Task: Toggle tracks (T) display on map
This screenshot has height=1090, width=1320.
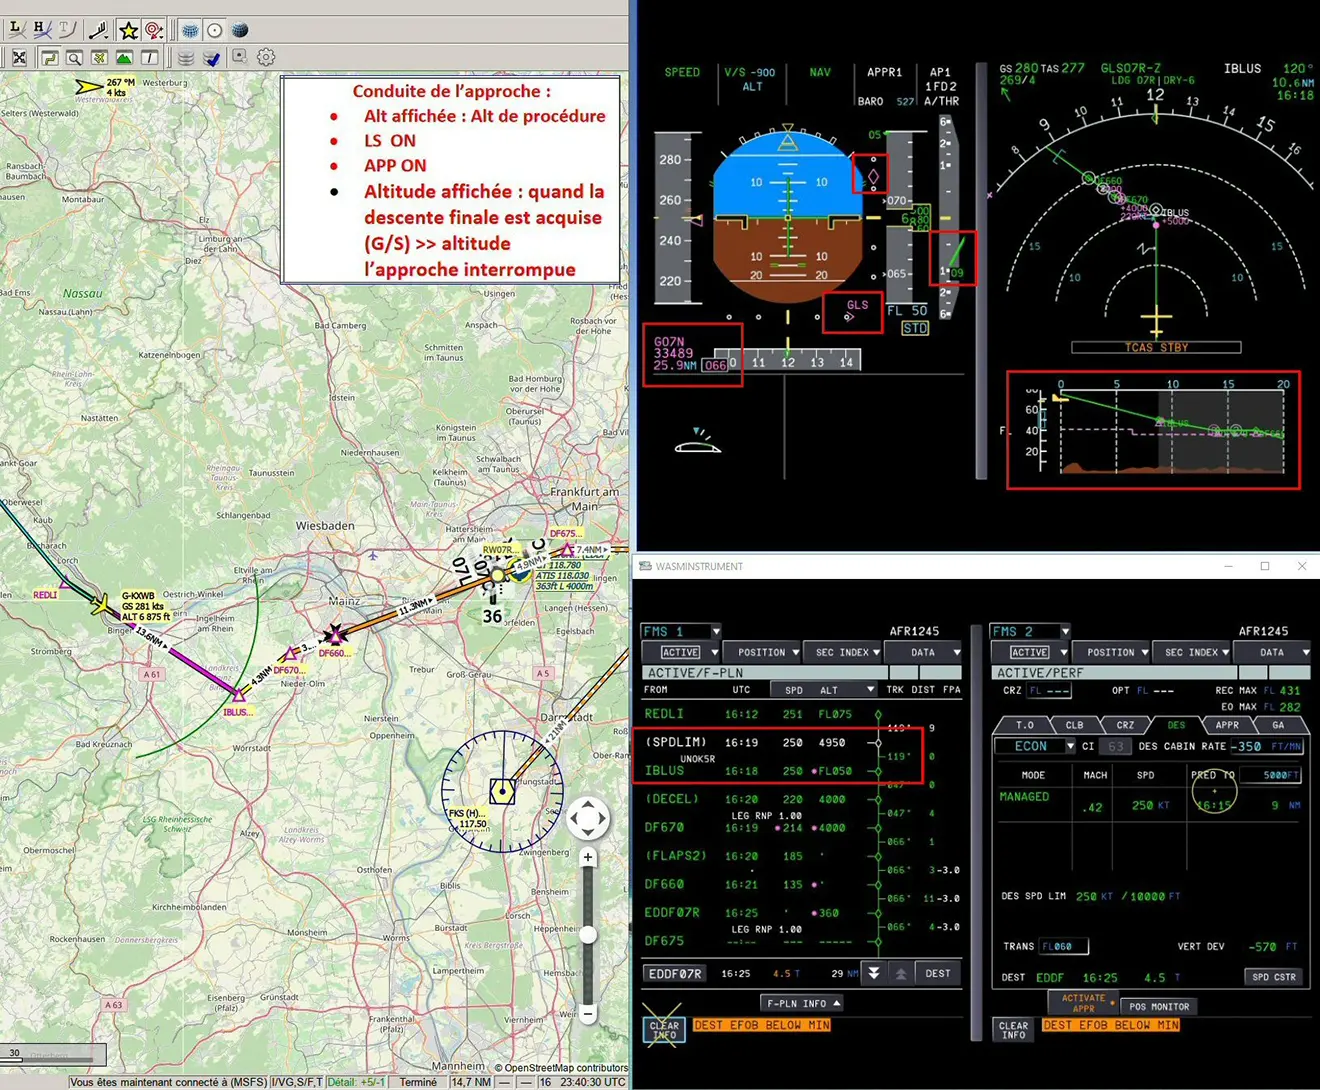Action: 67,29
